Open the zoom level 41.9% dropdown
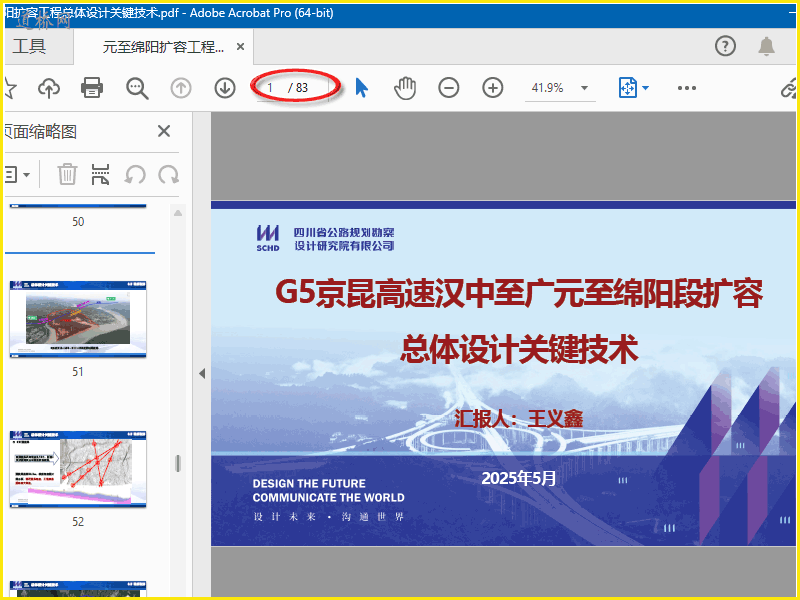The height and width of the screenshot is (600, 800). [584, 88]
